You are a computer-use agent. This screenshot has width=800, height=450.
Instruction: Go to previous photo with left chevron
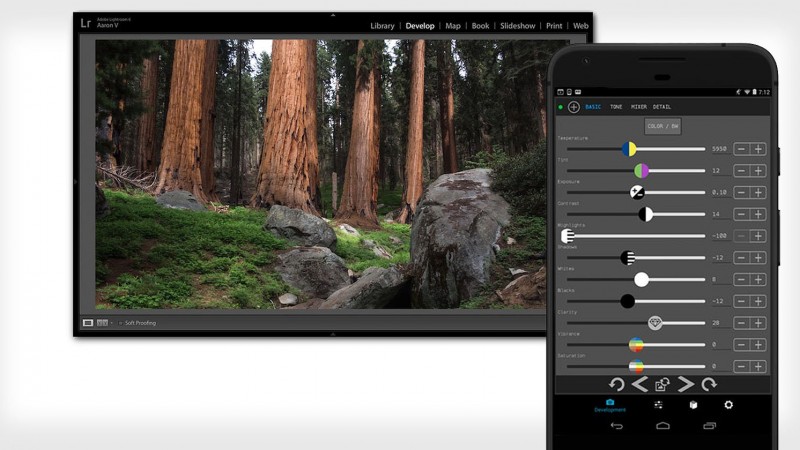click(x=640, y=384)
